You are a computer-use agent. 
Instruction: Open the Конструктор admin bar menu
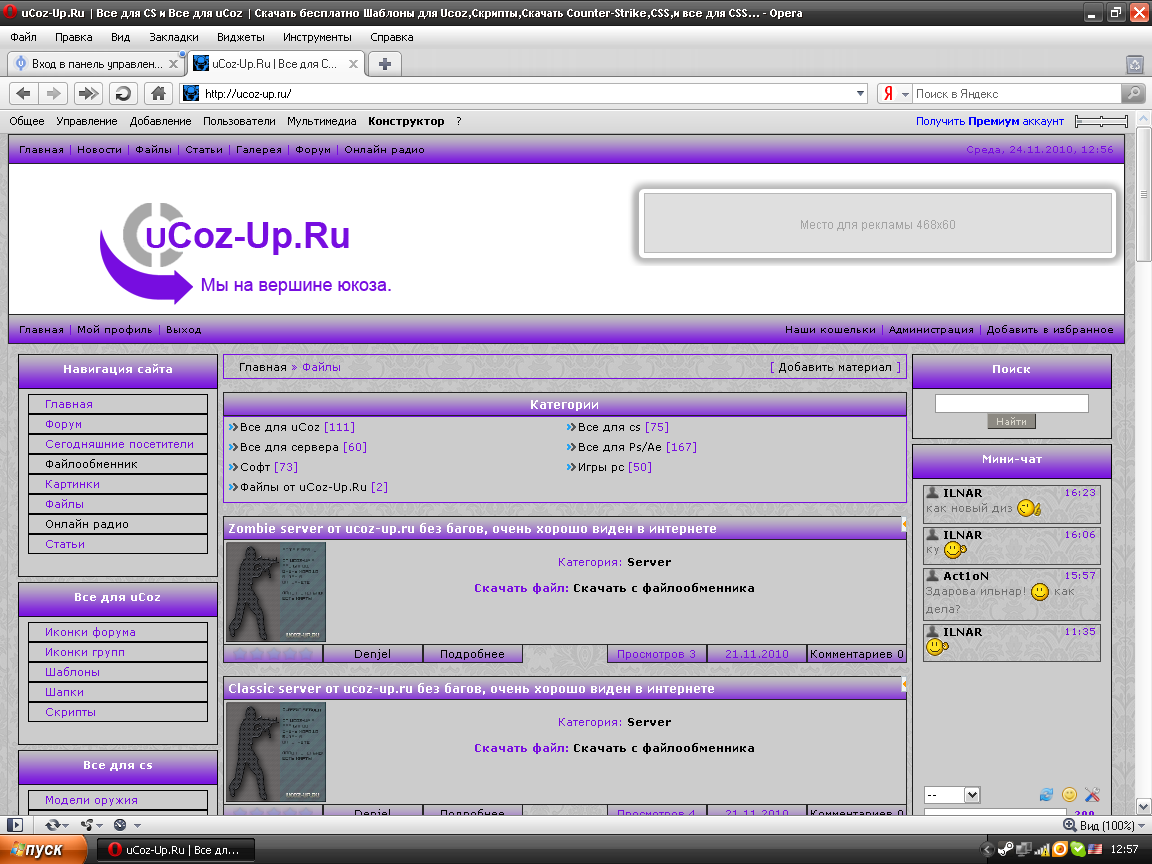pos(406,121)
